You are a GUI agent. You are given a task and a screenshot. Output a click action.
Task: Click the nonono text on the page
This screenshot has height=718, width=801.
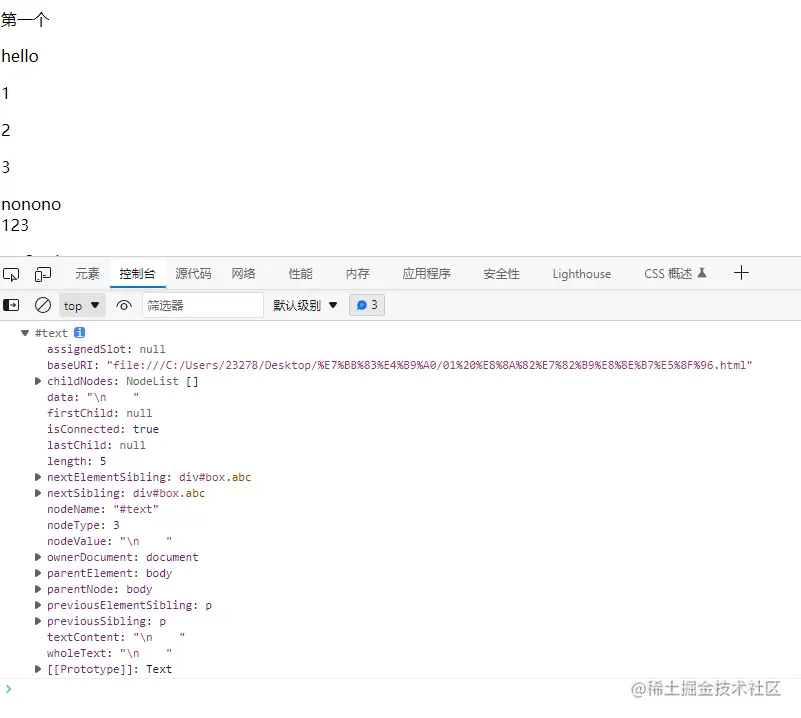[x=31, y=204]
